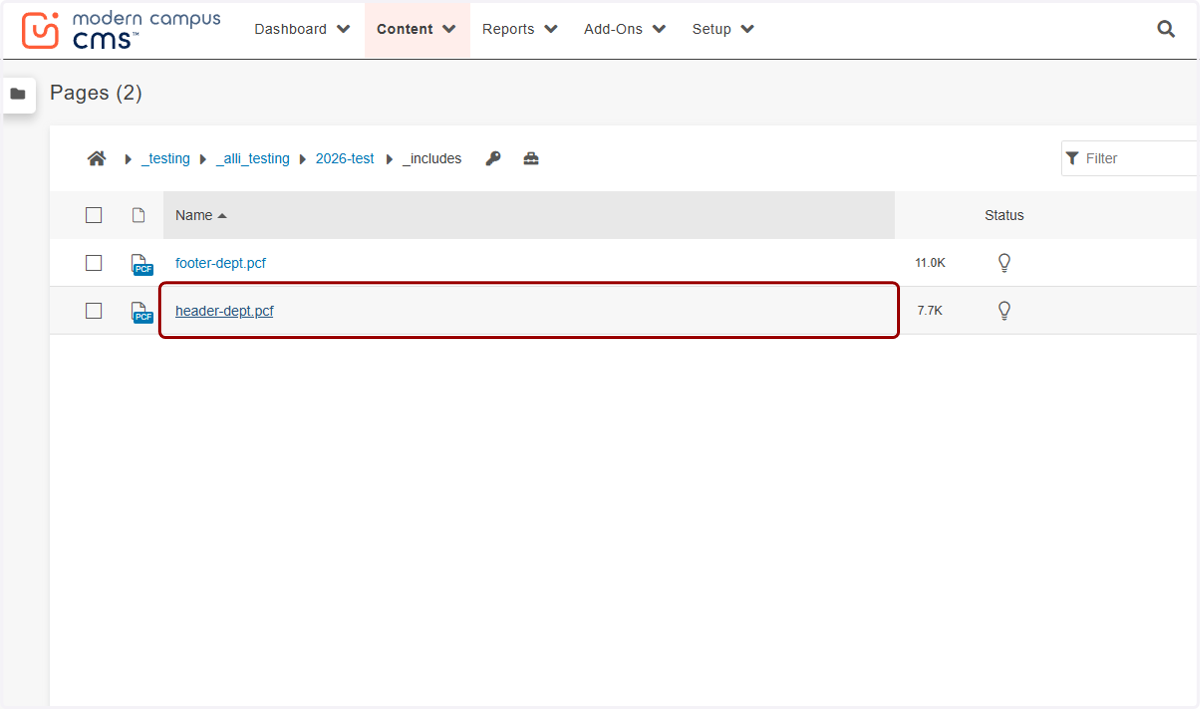Open the header-dept.pcf file link
The height and width of the screenshot is (709, 1200).
pyautogui.click(x=224, y=311)
